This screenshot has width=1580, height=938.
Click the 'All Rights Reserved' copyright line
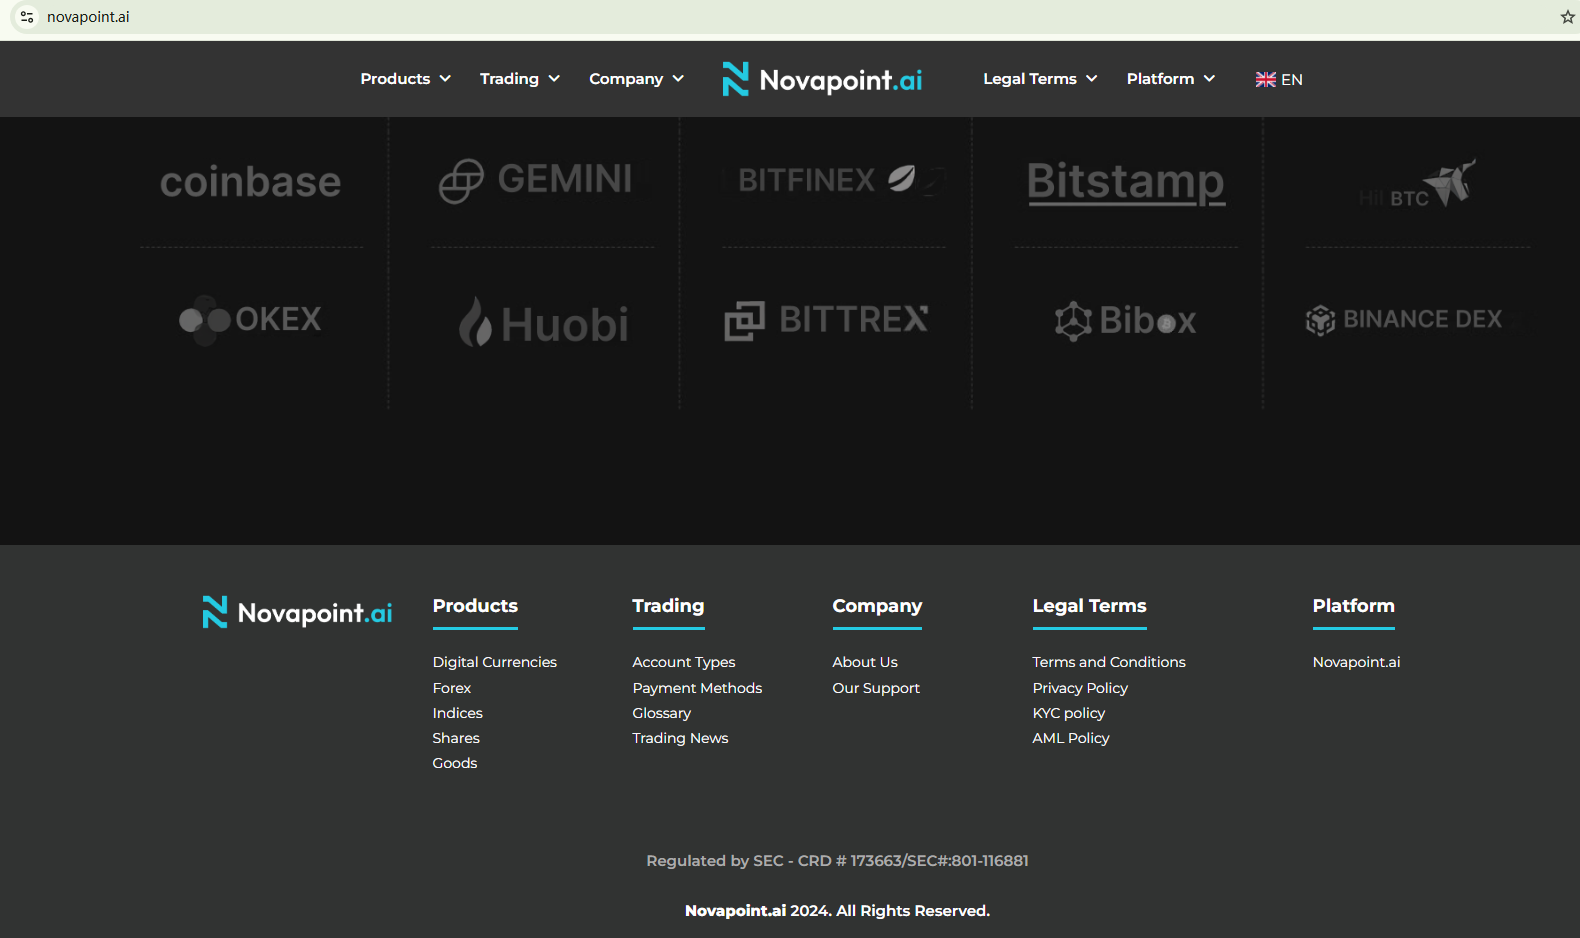point(837,911)
